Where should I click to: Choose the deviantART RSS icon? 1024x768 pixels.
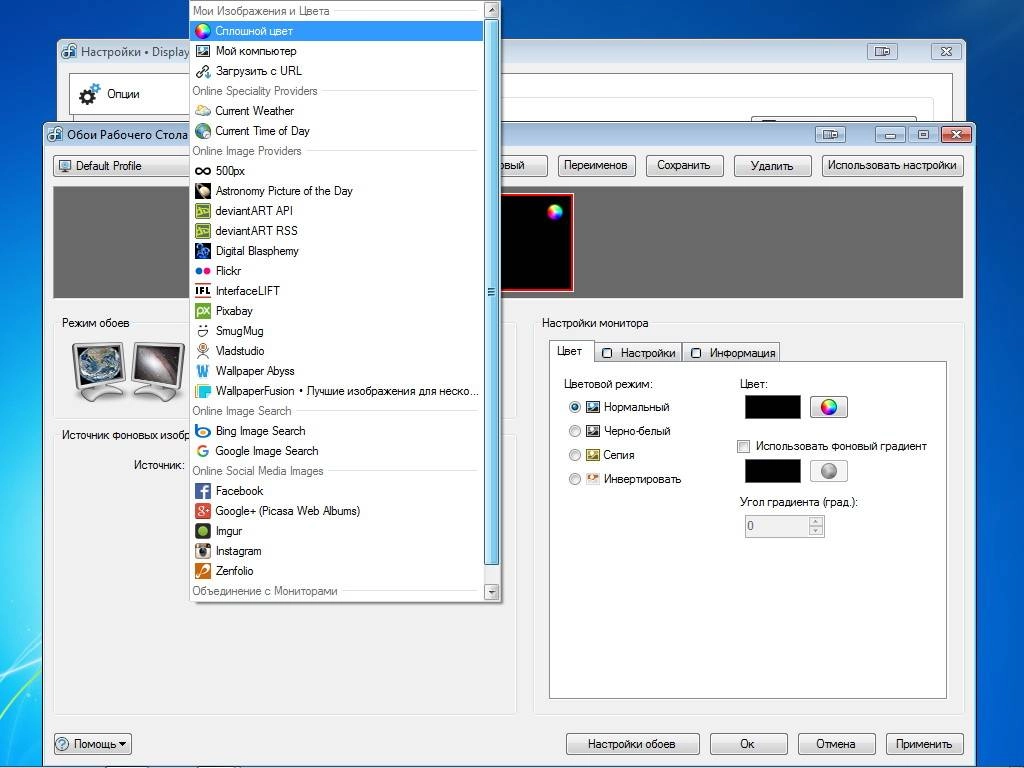pyautogui.click(x=203, y=231)
